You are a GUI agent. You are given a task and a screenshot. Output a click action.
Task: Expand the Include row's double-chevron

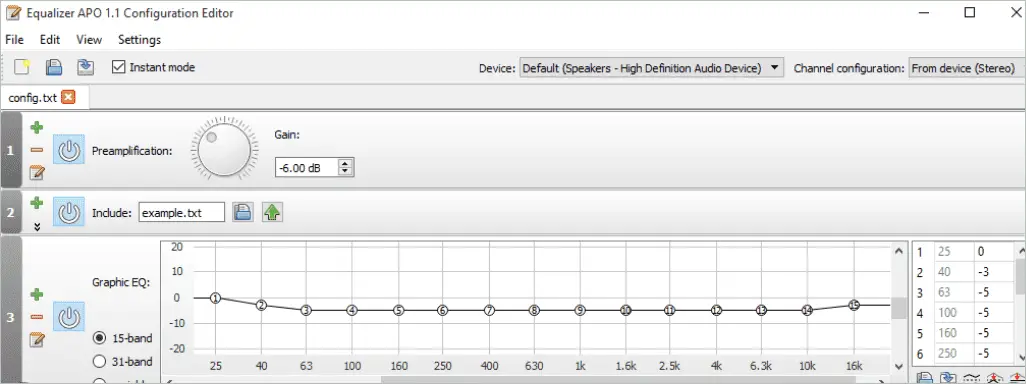pyautogui.click(x=37, y=226)
